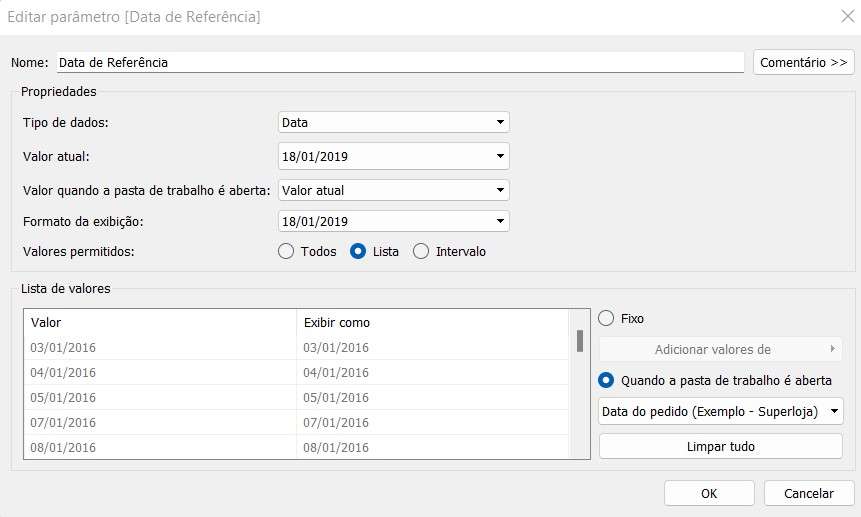861x517 pixels.
Task: Click the Comentário >> button
Action: click(x=803, y=63)
